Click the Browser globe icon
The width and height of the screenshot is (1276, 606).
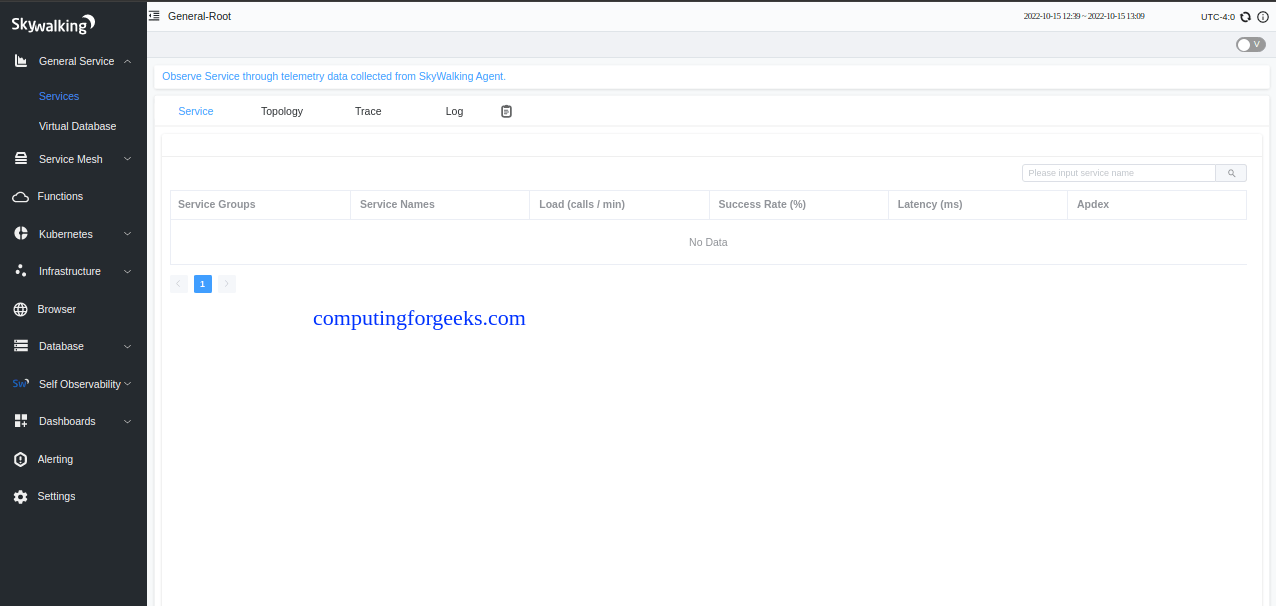pos(20,309)
